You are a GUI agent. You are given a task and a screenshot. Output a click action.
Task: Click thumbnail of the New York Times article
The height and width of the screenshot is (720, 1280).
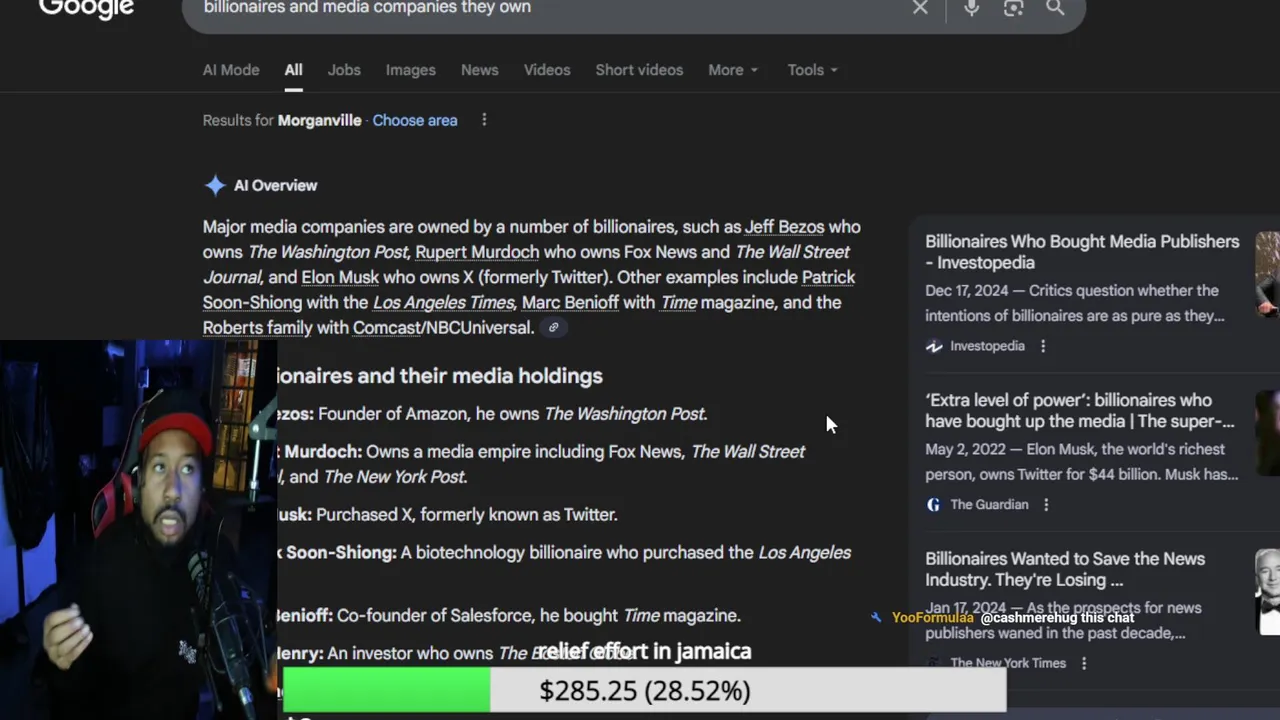tap(1268, 591)
